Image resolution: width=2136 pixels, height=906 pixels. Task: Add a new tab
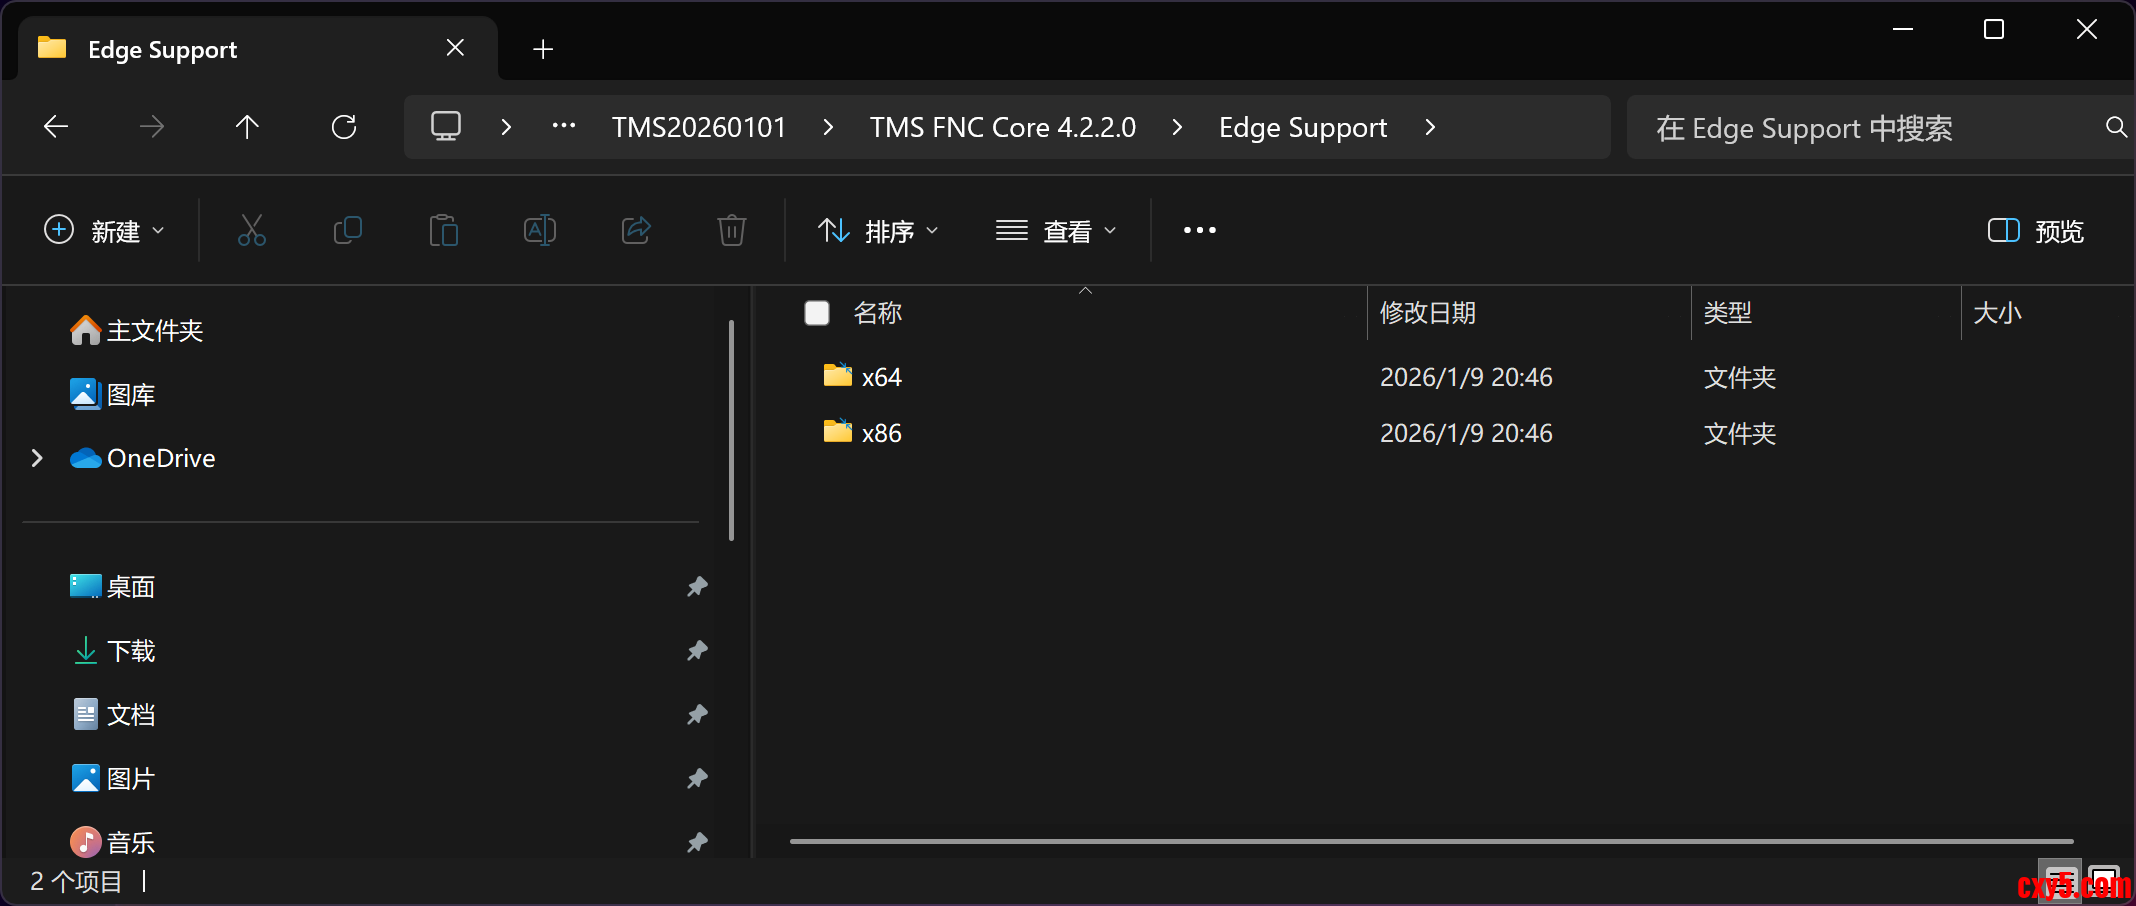543,49
